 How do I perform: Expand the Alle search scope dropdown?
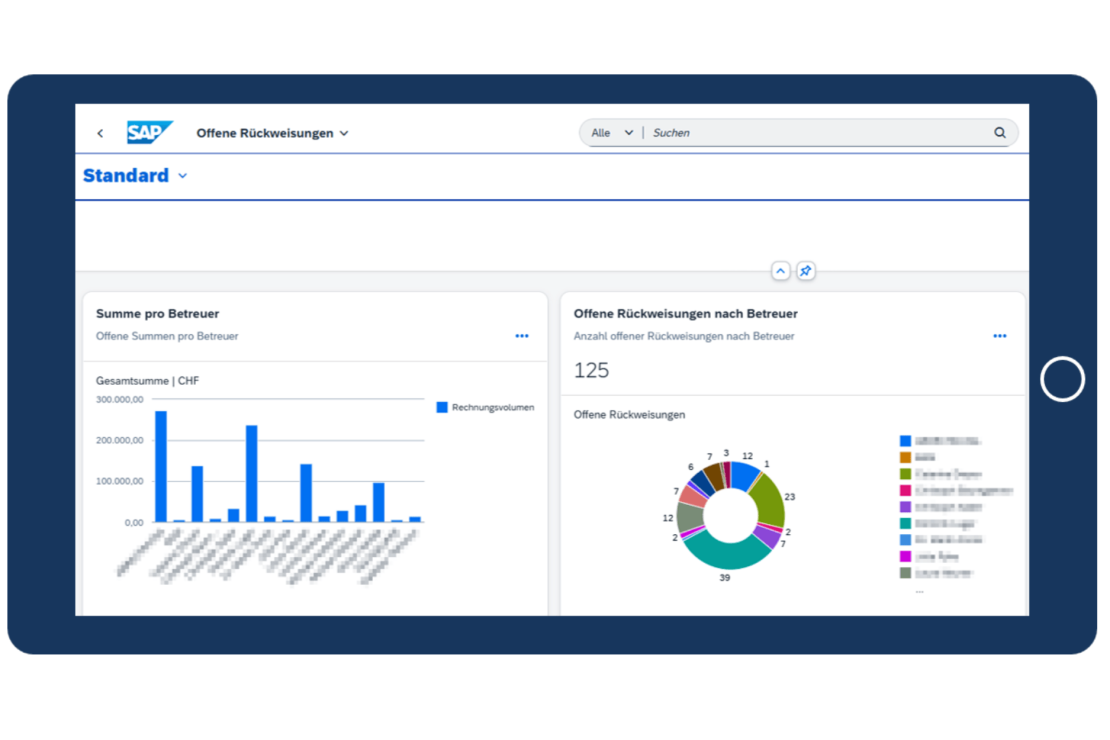point(612,132)
